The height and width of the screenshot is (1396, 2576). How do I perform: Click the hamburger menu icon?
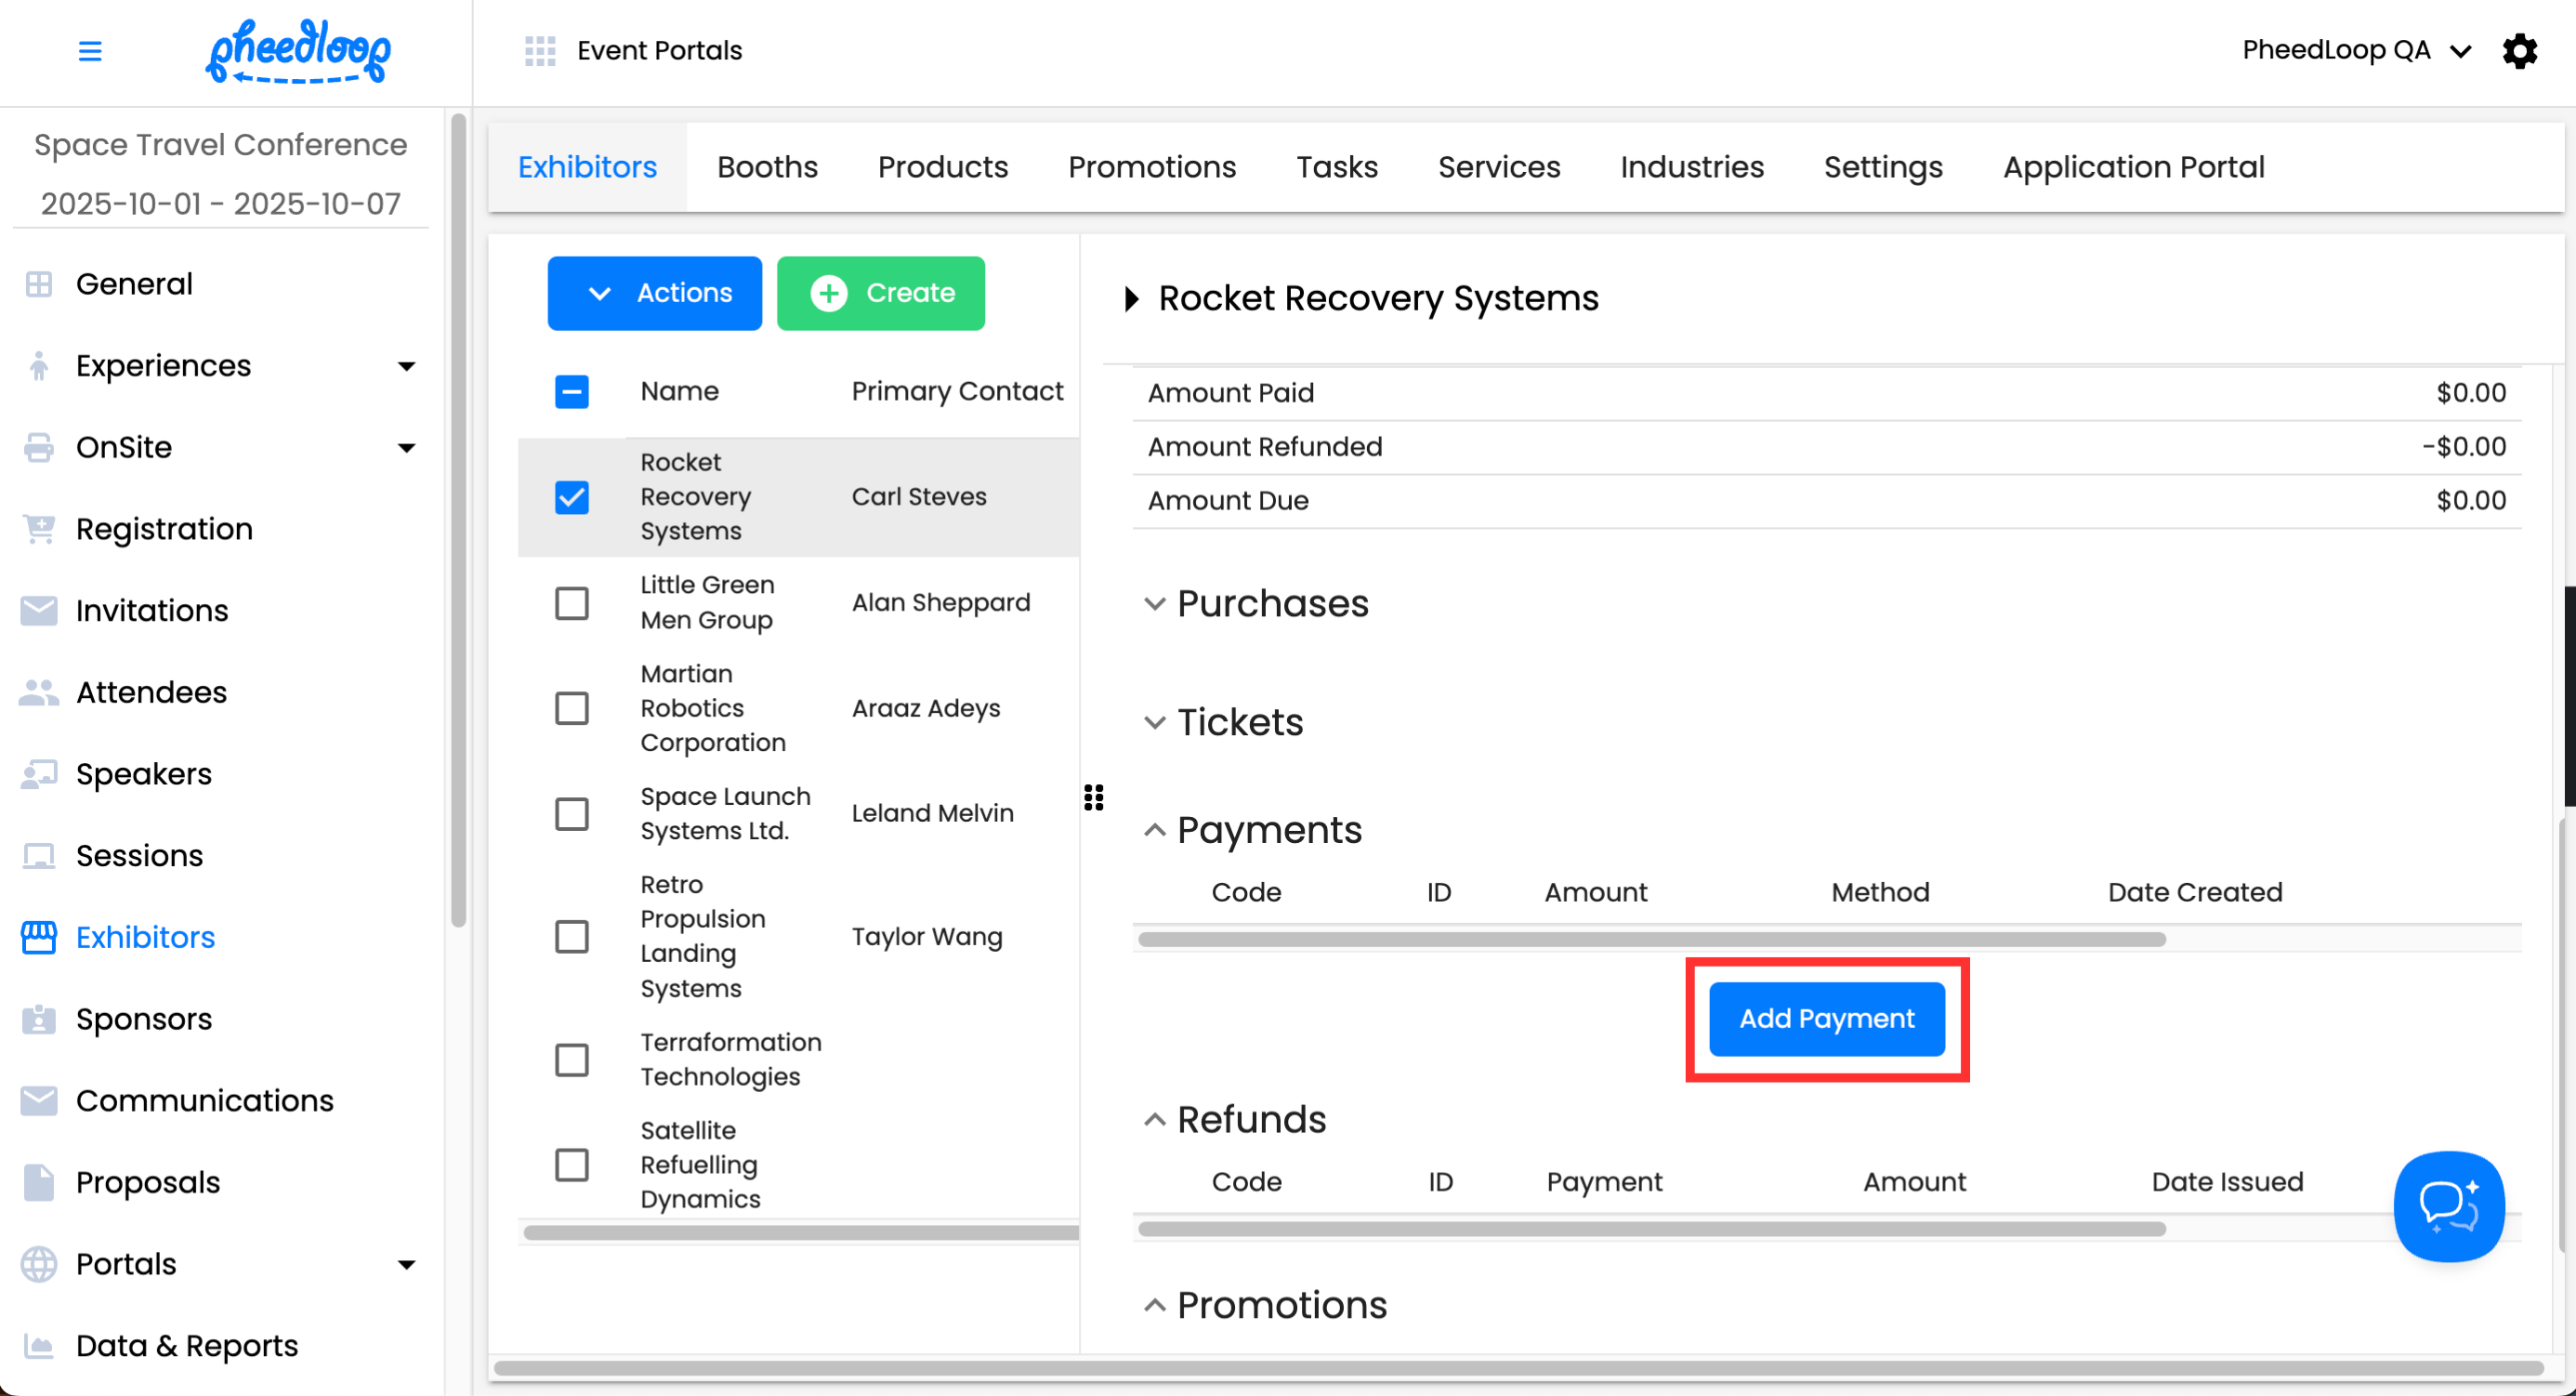90,51
